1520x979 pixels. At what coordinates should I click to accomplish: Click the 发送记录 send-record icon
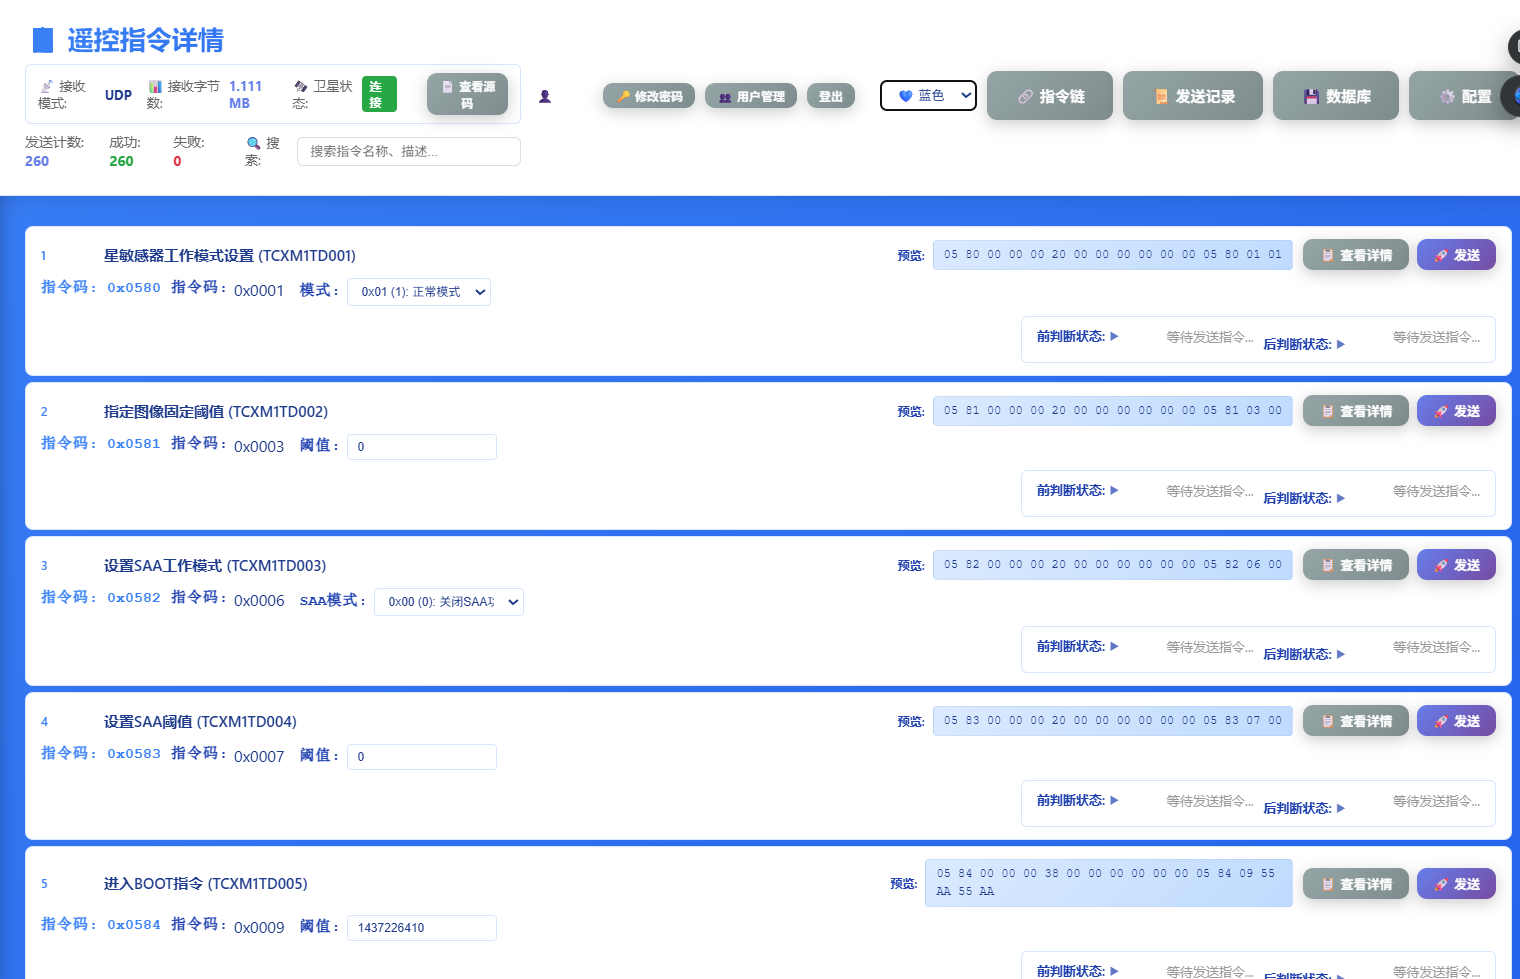pos(1159,95)
